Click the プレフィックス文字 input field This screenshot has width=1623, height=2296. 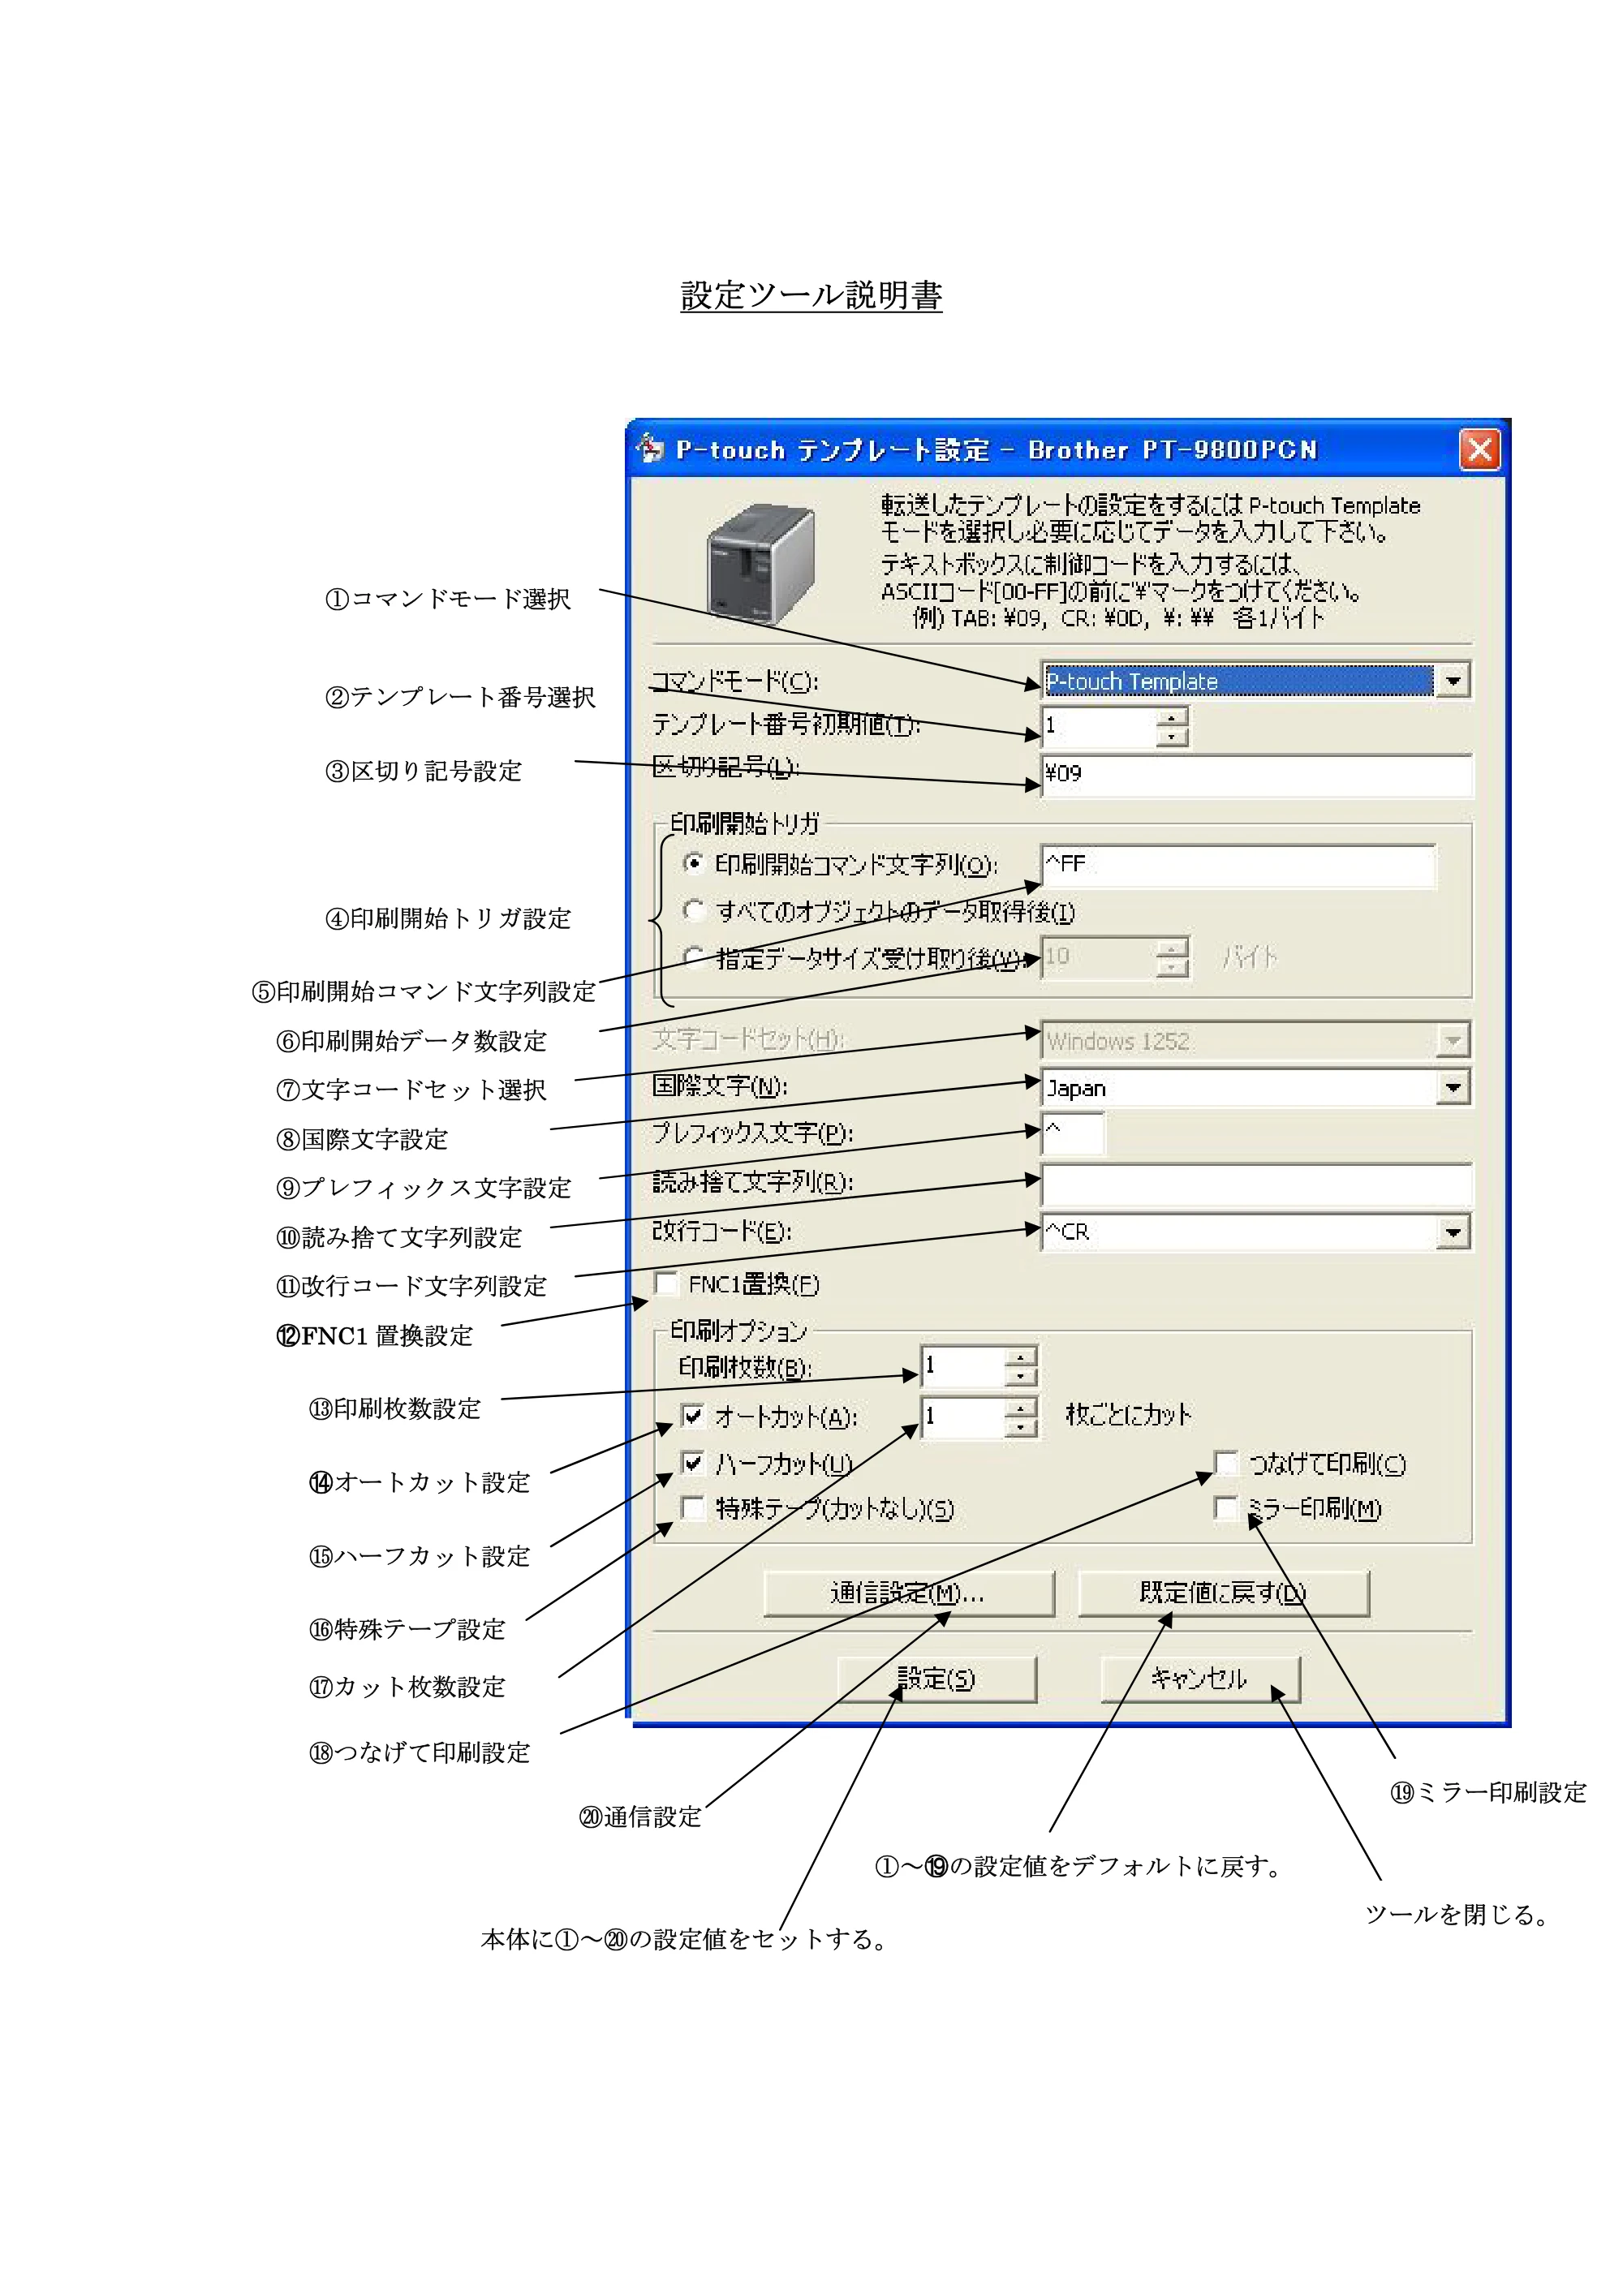[x=1073, y=1134]
